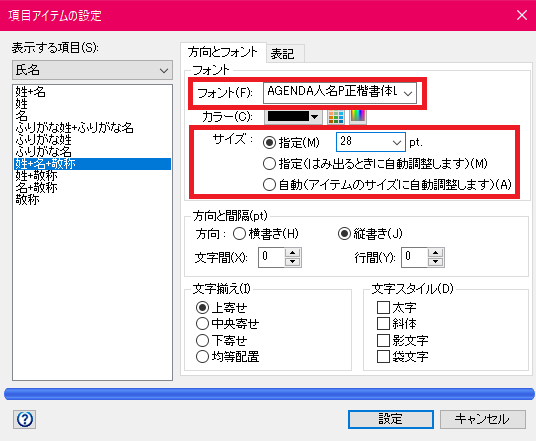
Task: Open the black カラー(C) swatch dropdown
Action: pos(293,117)
